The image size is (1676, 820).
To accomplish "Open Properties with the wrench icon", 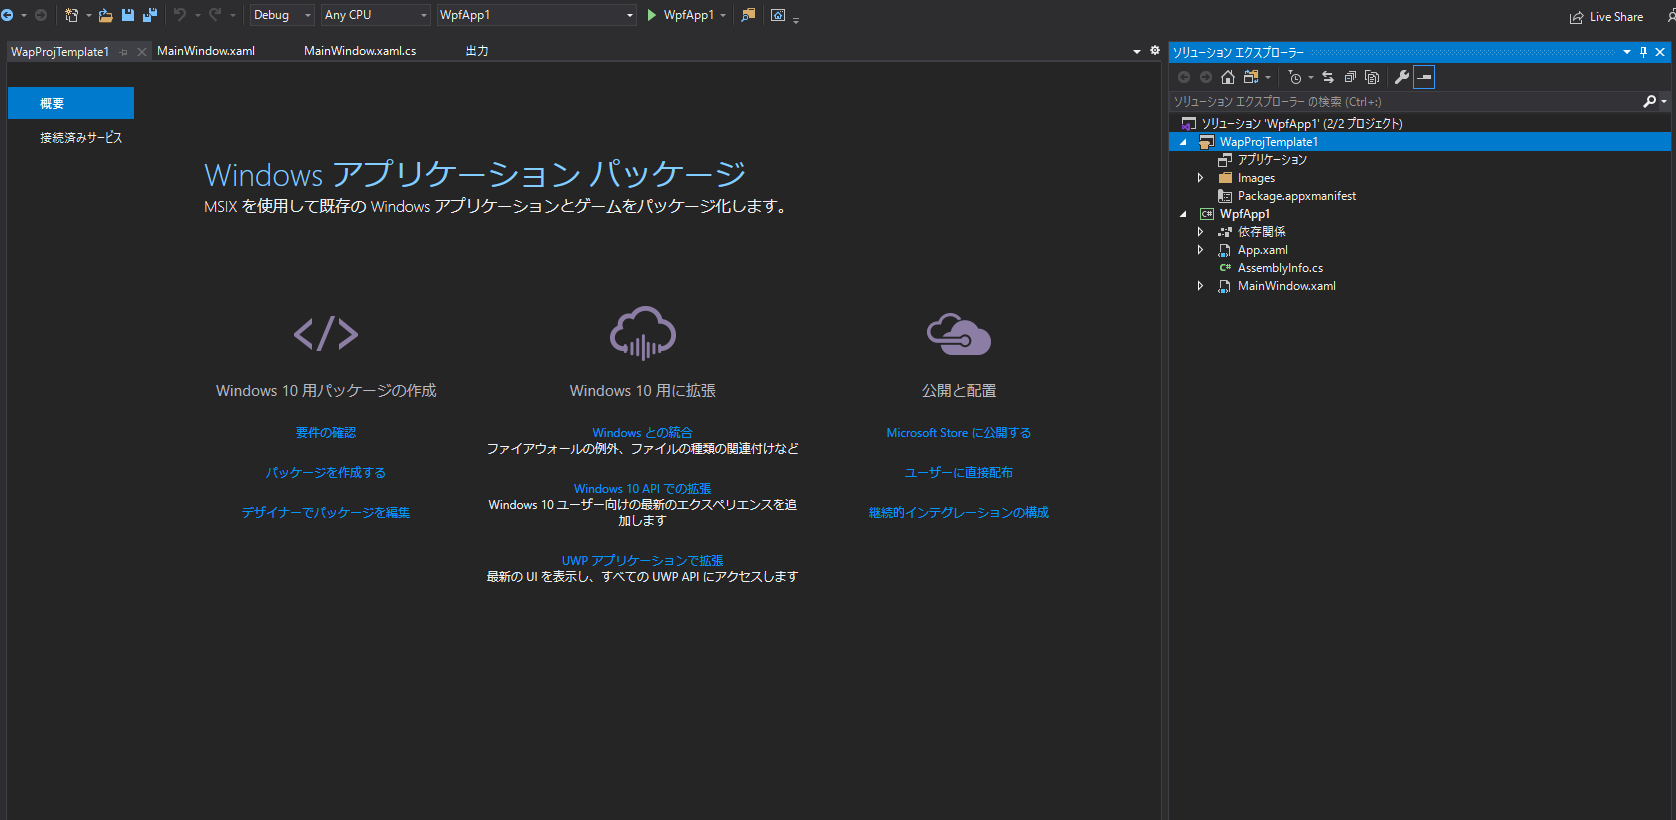I will tap(1402, 77).
